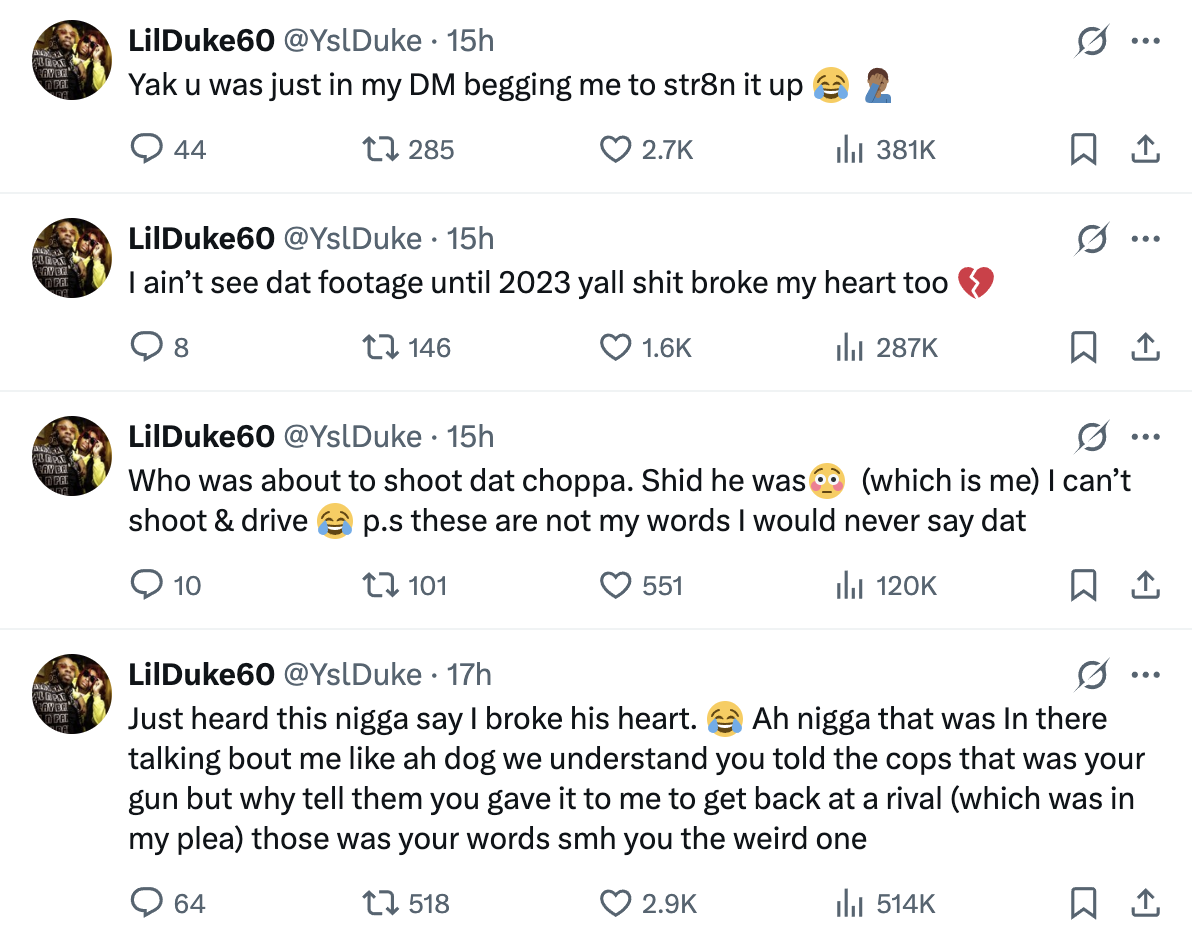Bookmark the broken heart tweet
This screenshot has height=944, width=1192.
(1085, 347)
